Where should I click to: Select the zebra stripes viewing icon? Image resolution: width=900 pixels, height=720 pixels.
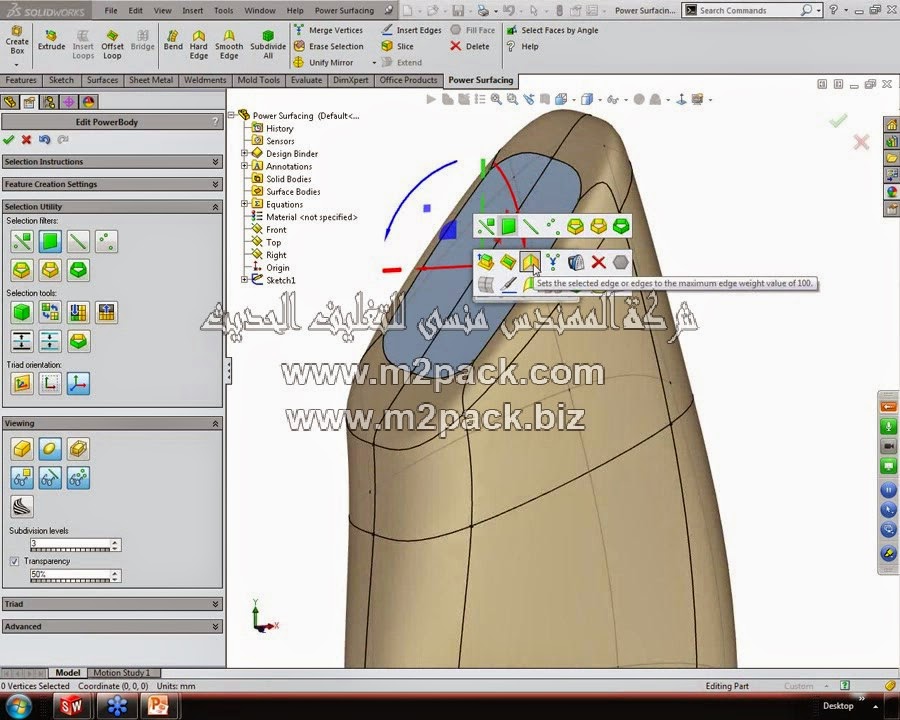tap(22, 506)
